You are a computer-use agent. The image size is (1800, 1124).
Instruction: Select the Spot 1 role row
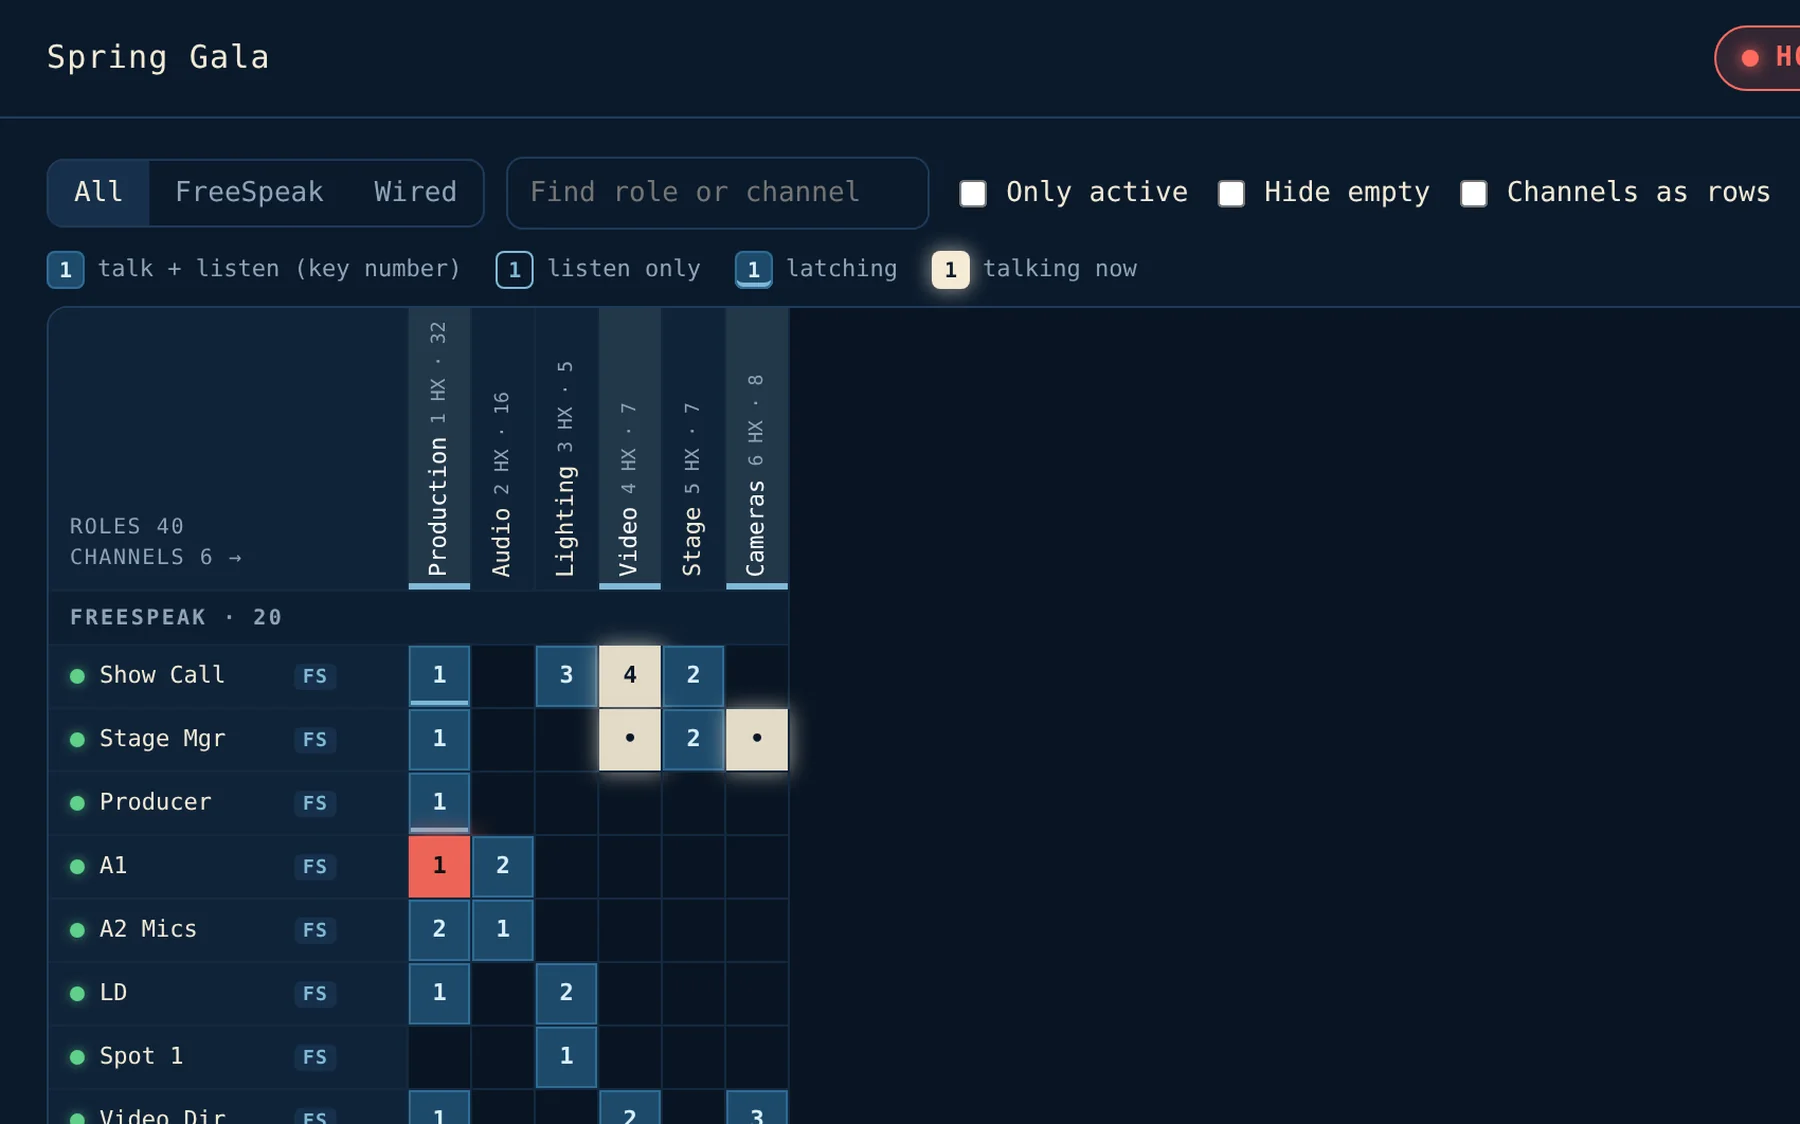click(228, 1056)
